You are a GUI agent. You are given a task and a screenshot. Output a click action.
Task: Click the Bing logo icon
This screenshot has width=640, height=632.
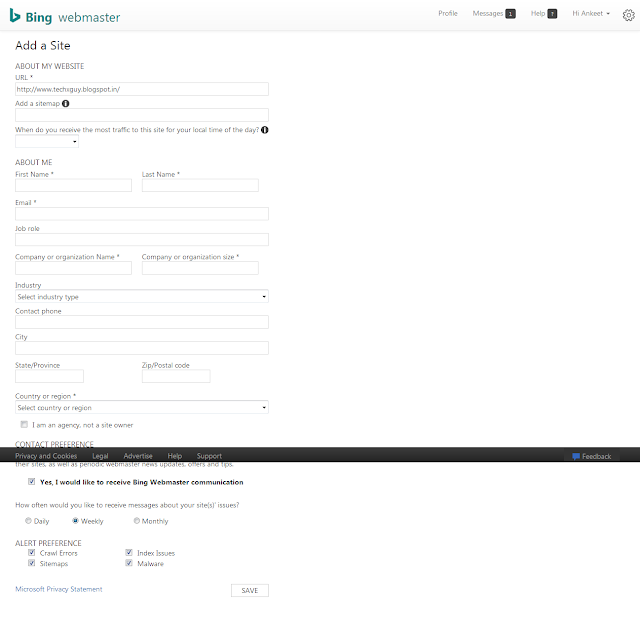point(15,16)
